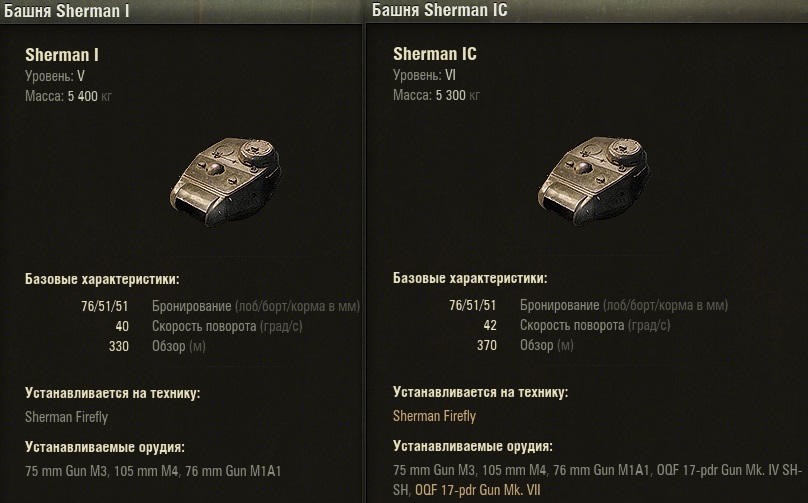Select the view range value 370
The image size is (808, 503).
coord(486,345)
